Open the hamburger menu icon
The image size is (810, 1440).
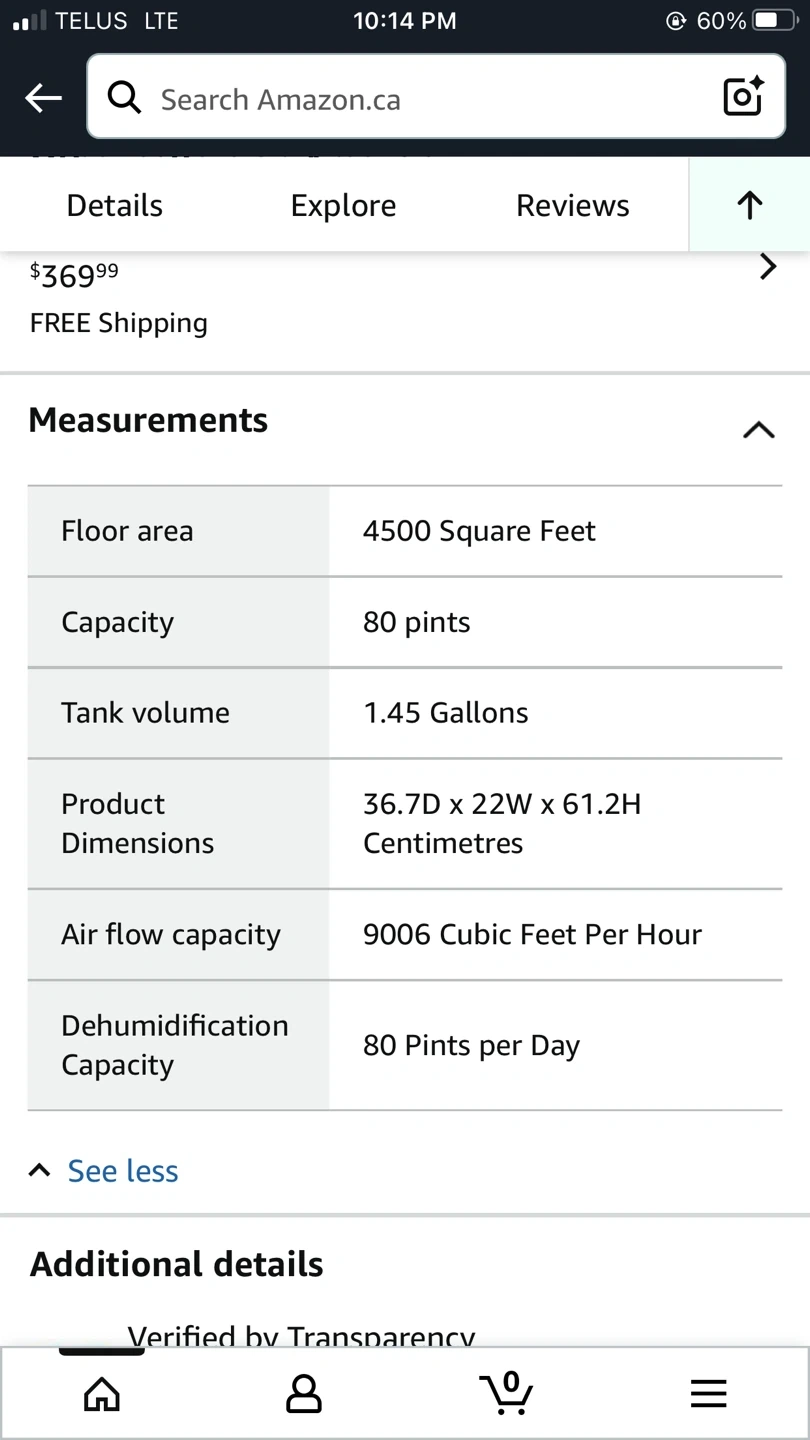(708, 1393)
